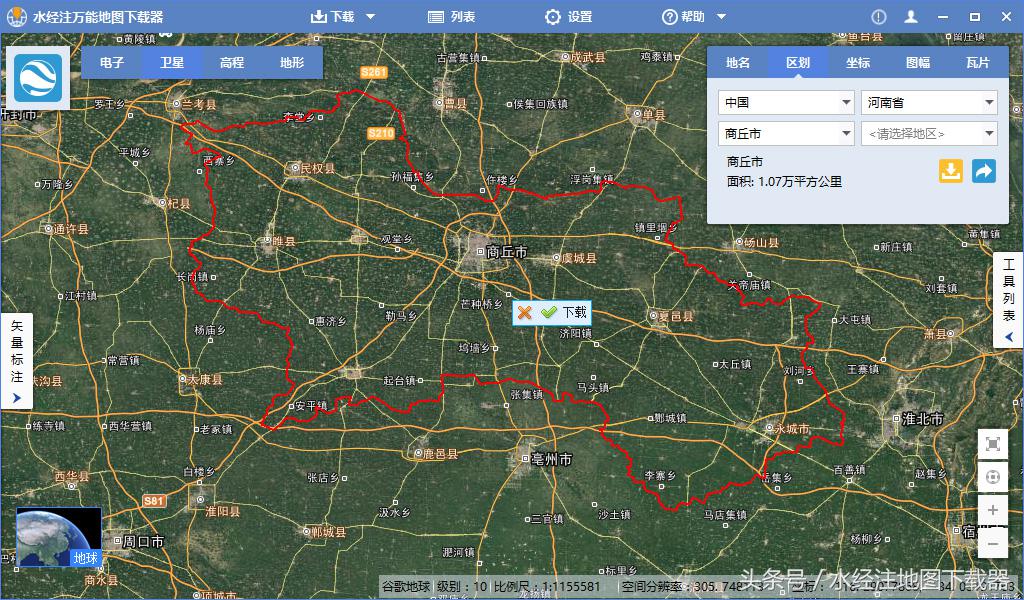The height and width of the screenshot is (600, 1024).
Task: Open the 设置 (Settings) gear icon
Action: 552,16
